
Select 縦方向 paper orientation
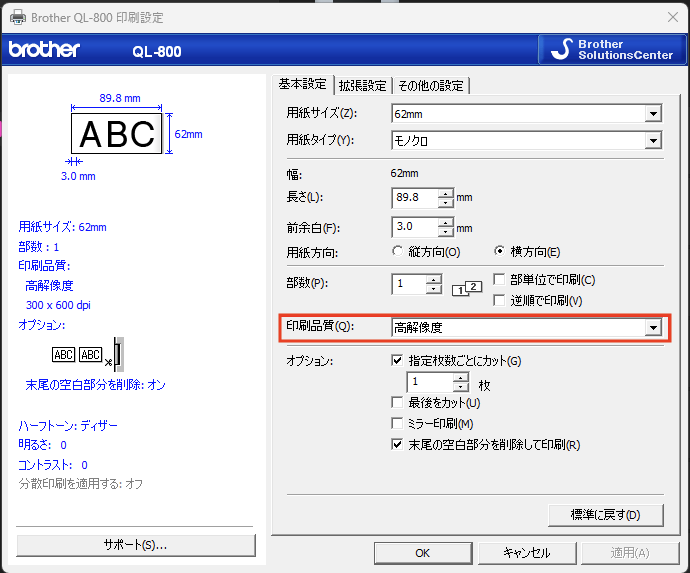(398, 252)
